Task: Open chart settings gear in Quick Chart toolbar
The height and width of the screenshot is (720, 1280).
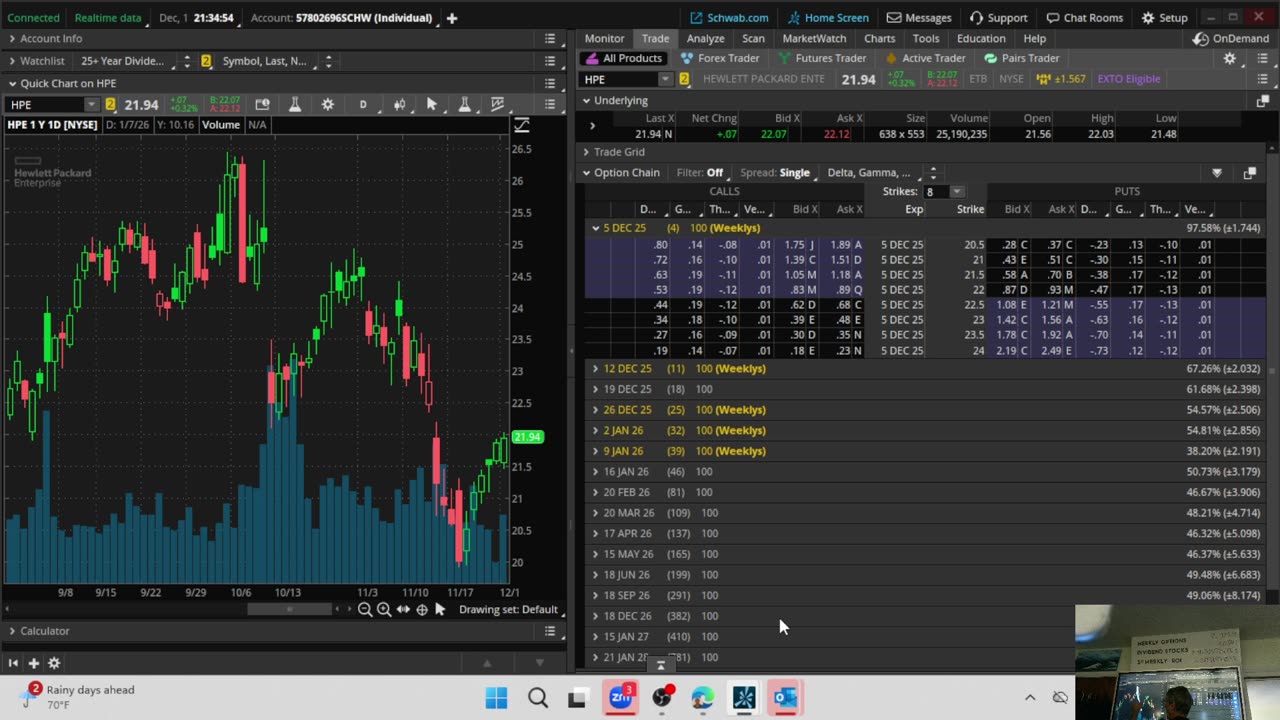Action: [327, 104]
